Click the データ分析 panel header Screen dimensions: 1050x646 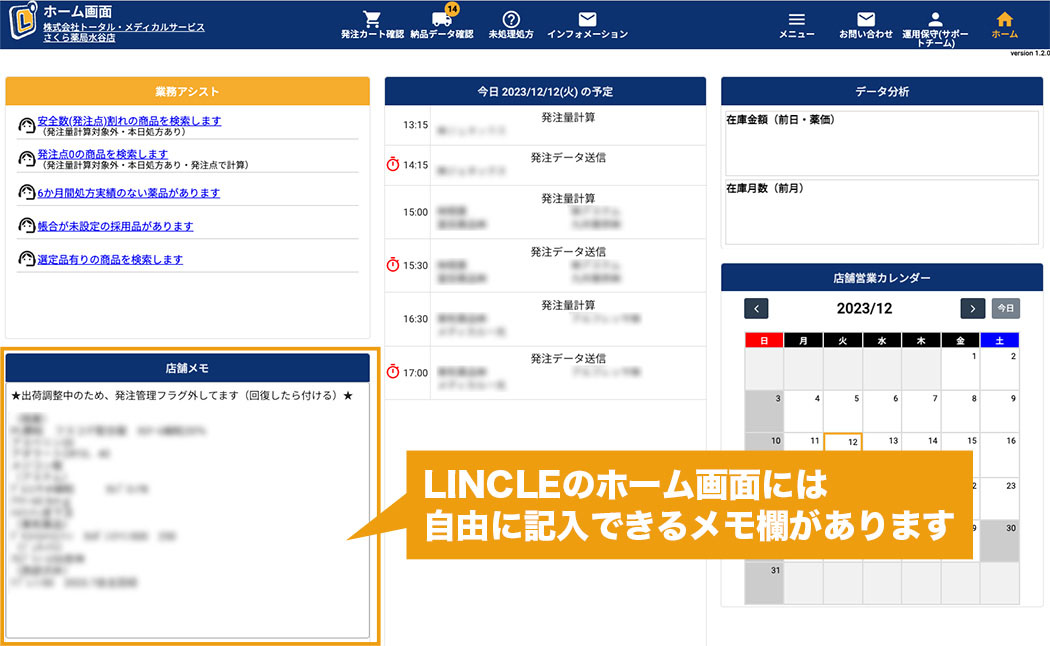(x=882, y=91)
